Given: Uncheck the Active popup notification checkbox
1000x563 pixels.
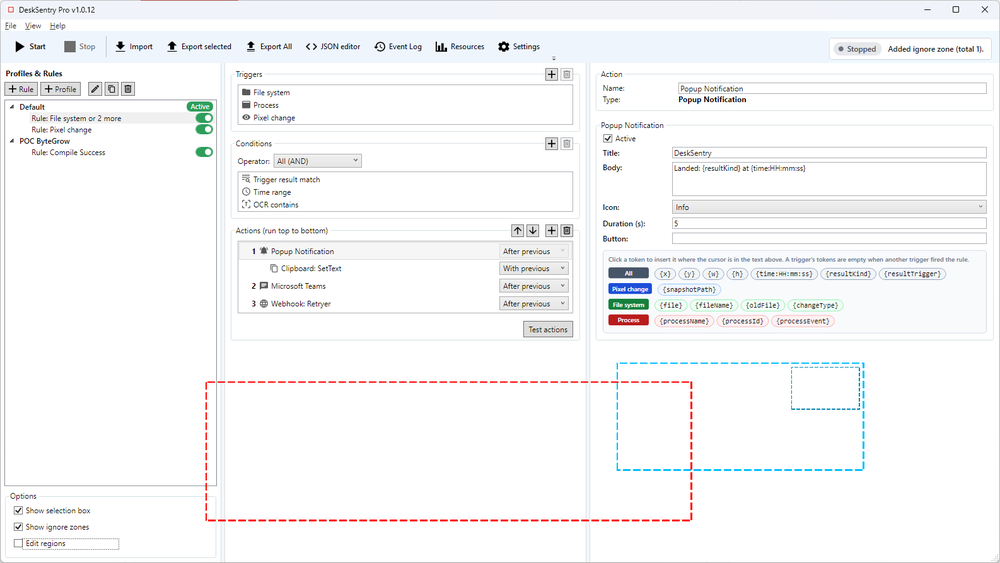Looking at the screenshot, I should (x=608, y=138).
